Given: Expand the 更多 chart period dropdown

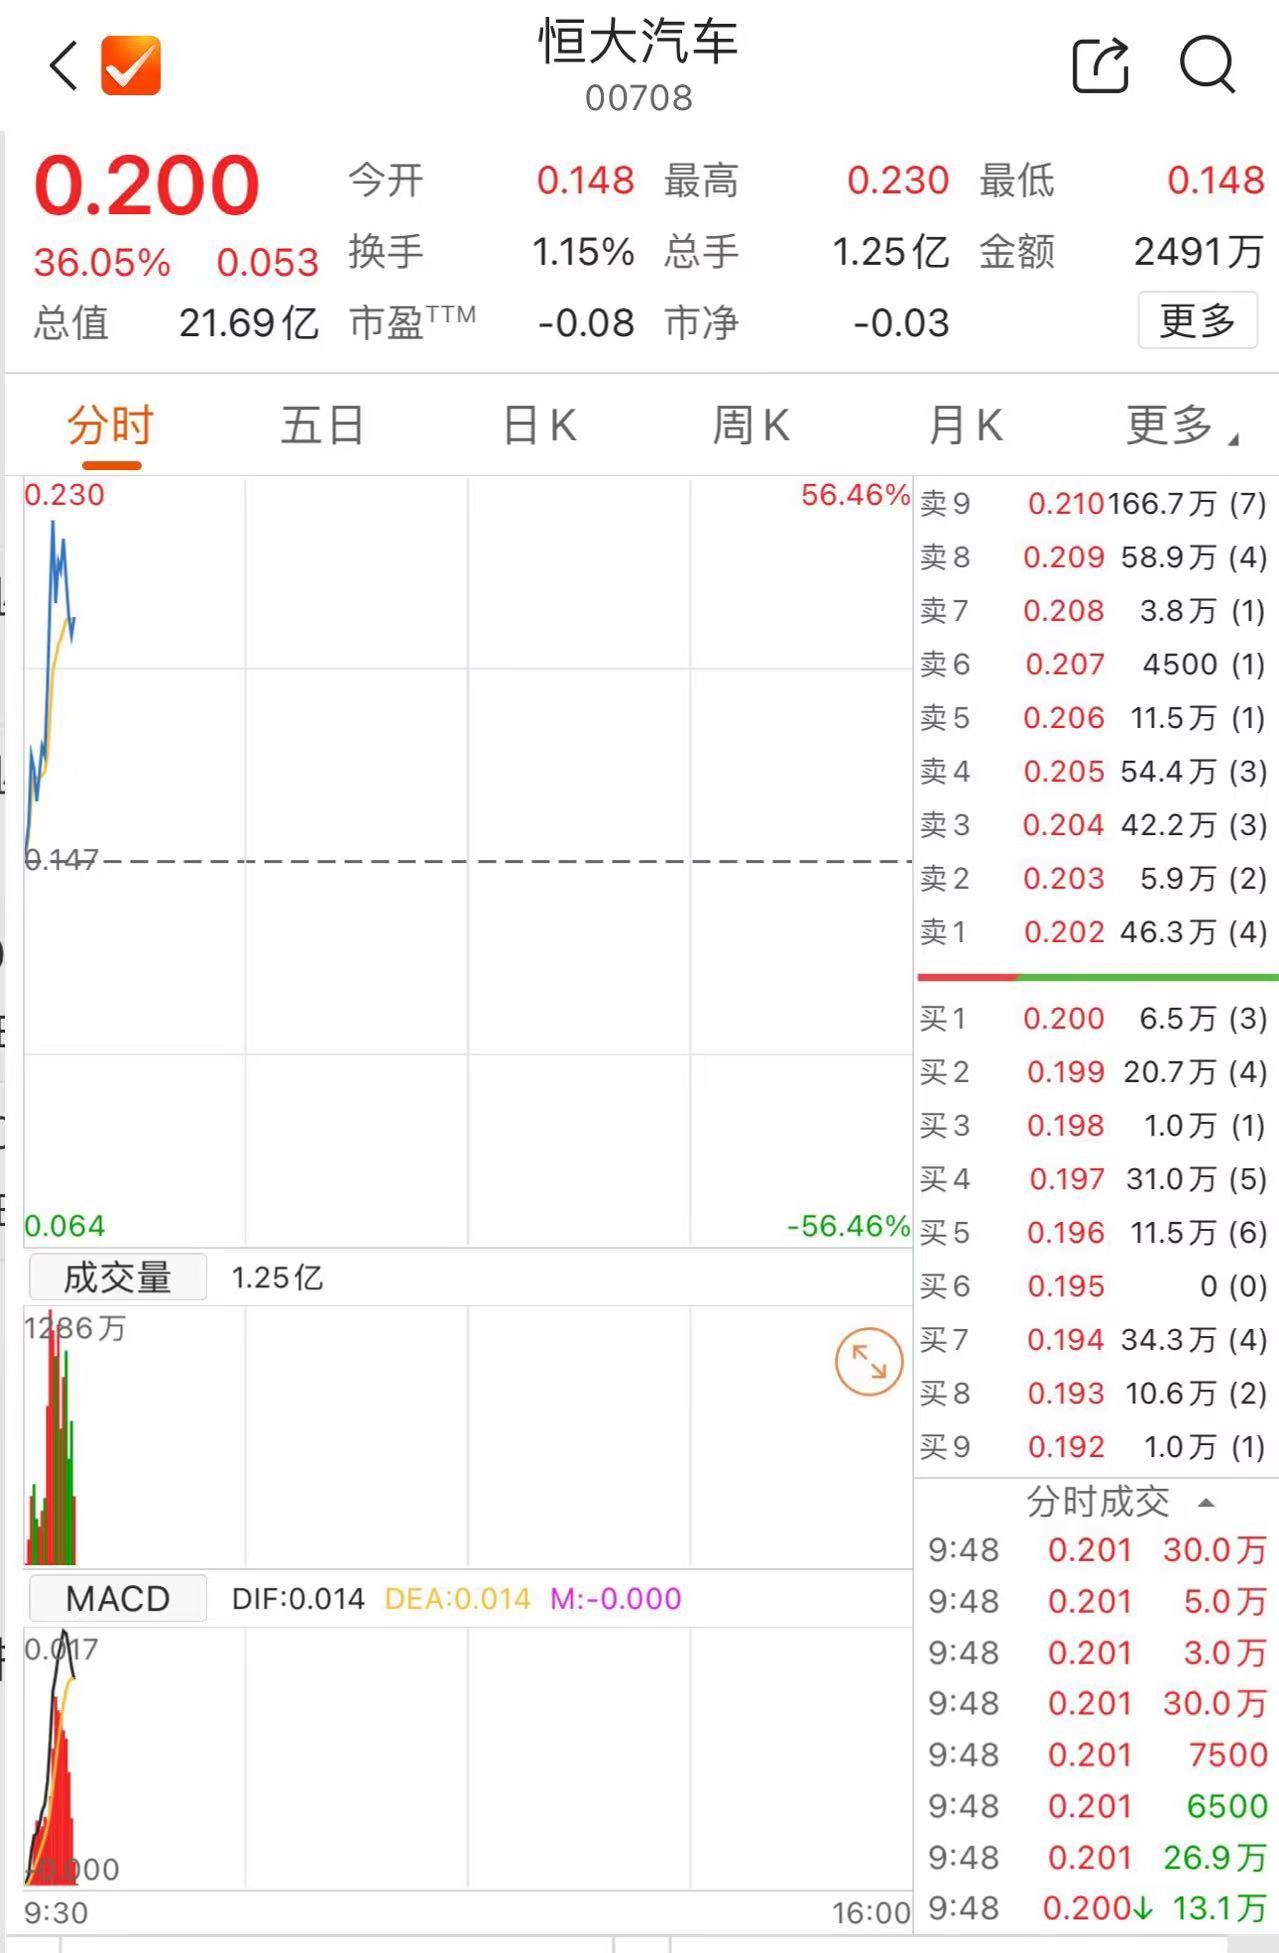Looking at the screenshot, I should (1182, 426).
